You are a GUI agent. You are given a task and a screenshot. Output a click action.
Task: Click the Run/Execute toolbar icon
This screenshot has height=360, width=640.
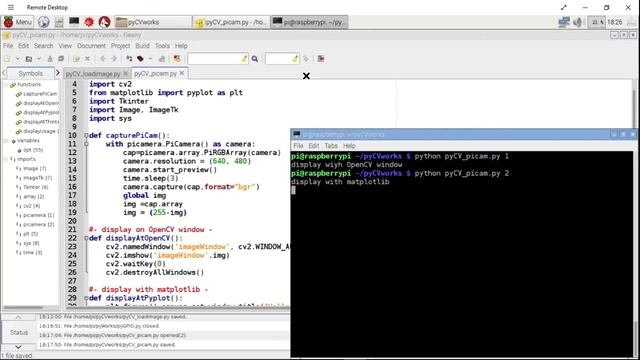coord(162,59)
